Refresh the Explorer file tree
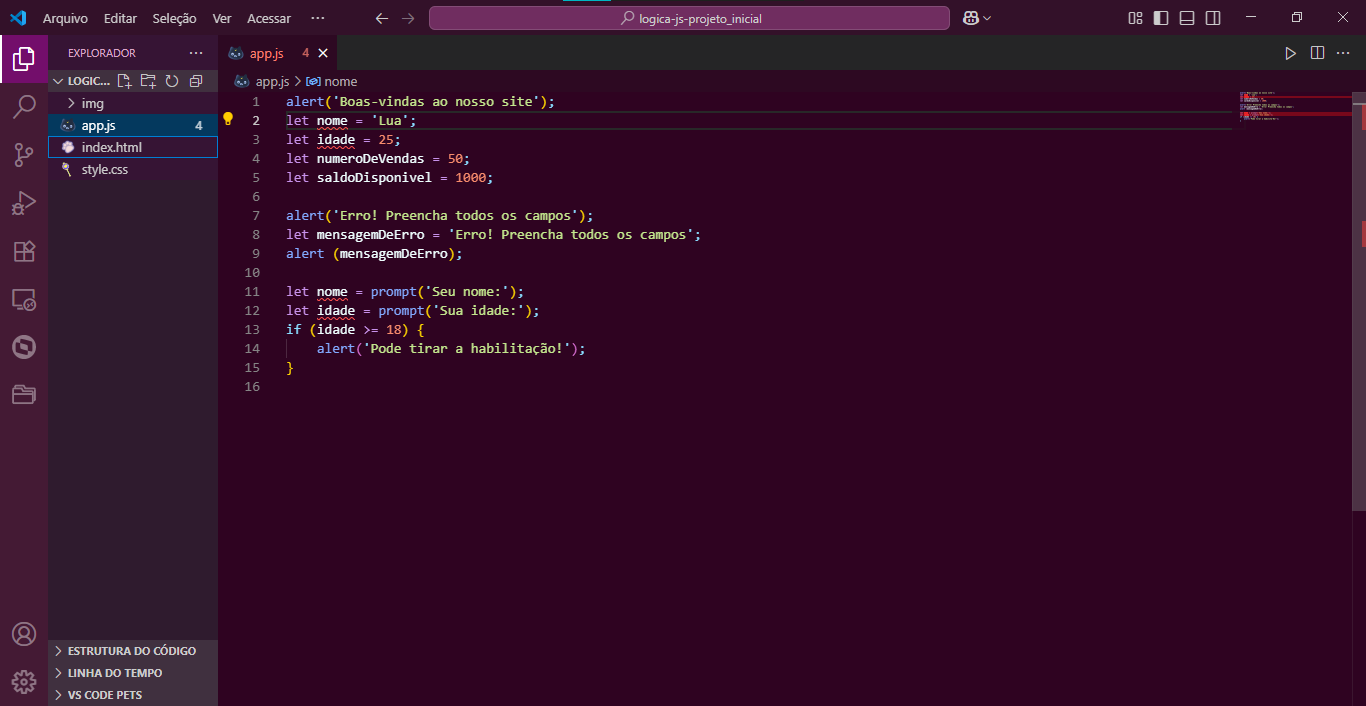This screenshot has height=706, width=1366. (172, 81)
